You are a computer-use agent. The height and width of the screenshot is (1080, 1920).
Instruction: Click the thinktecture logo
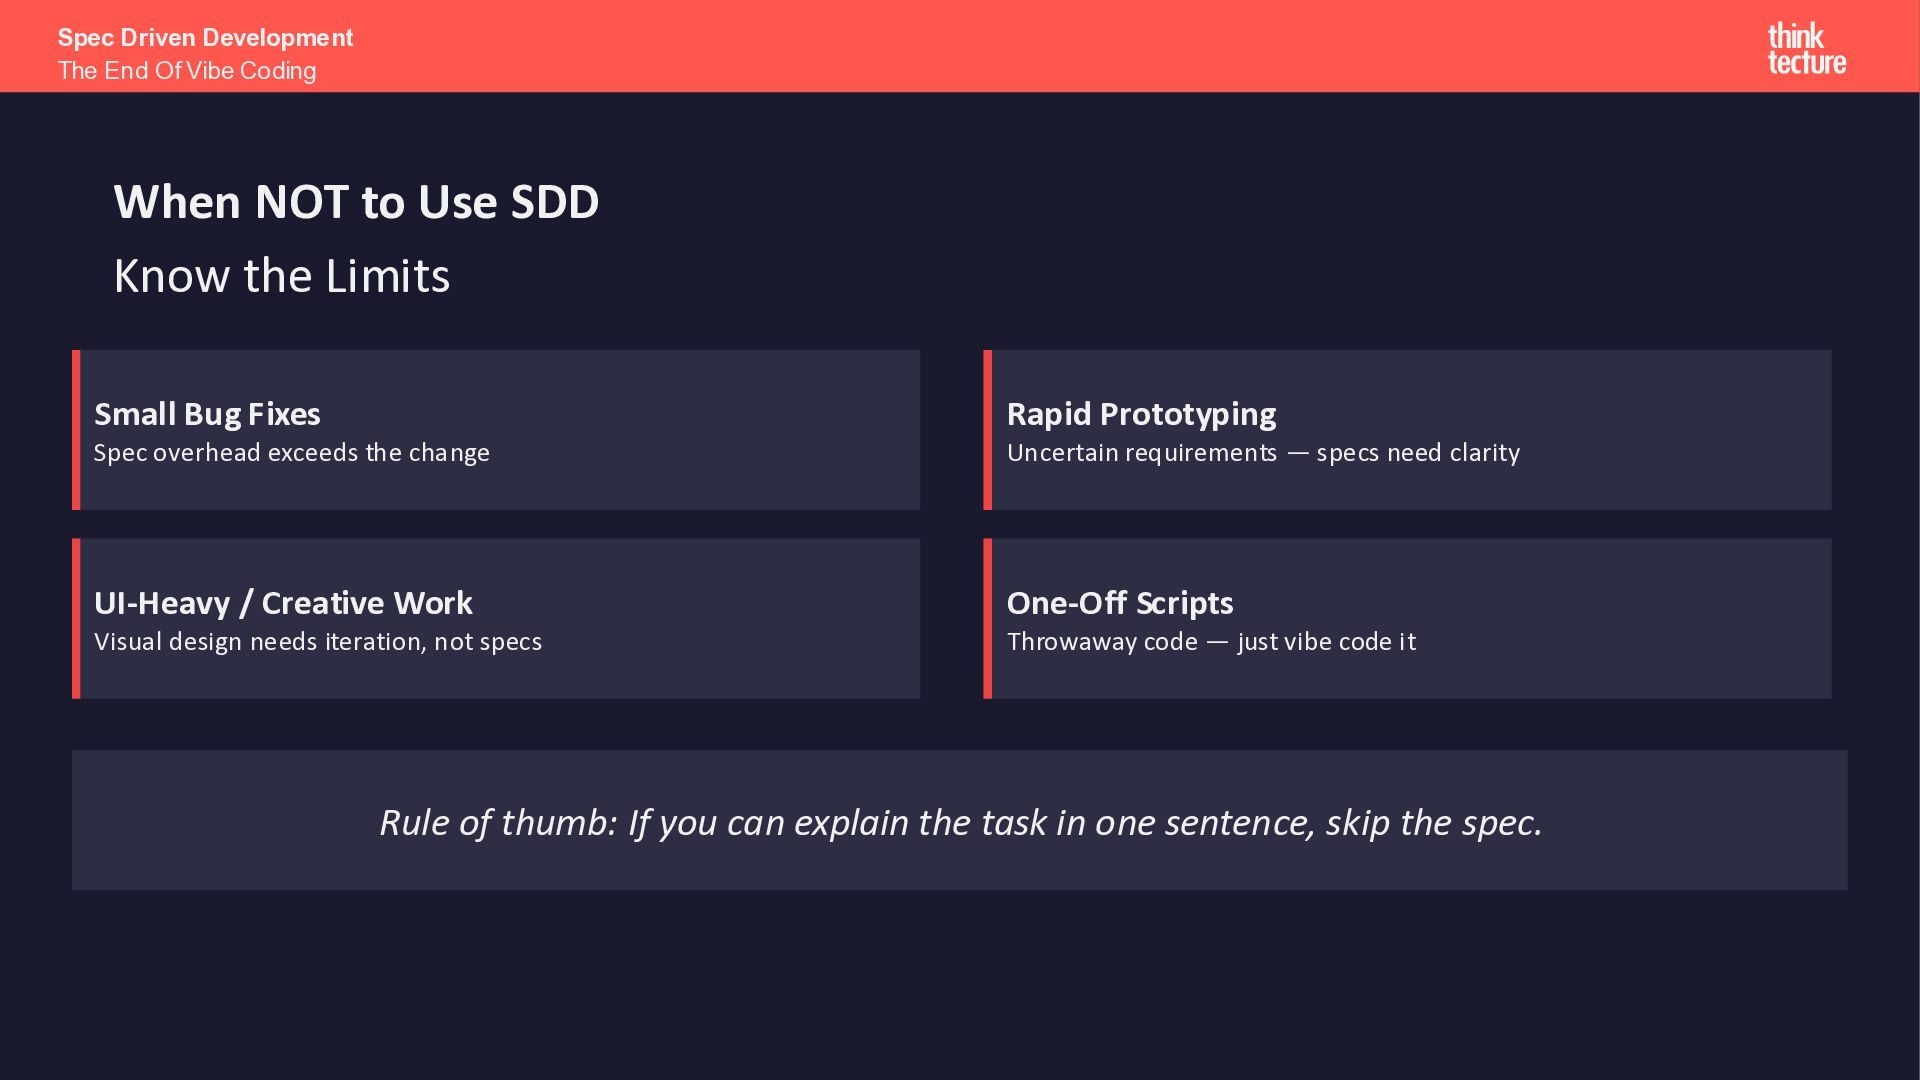point(1806,49)
